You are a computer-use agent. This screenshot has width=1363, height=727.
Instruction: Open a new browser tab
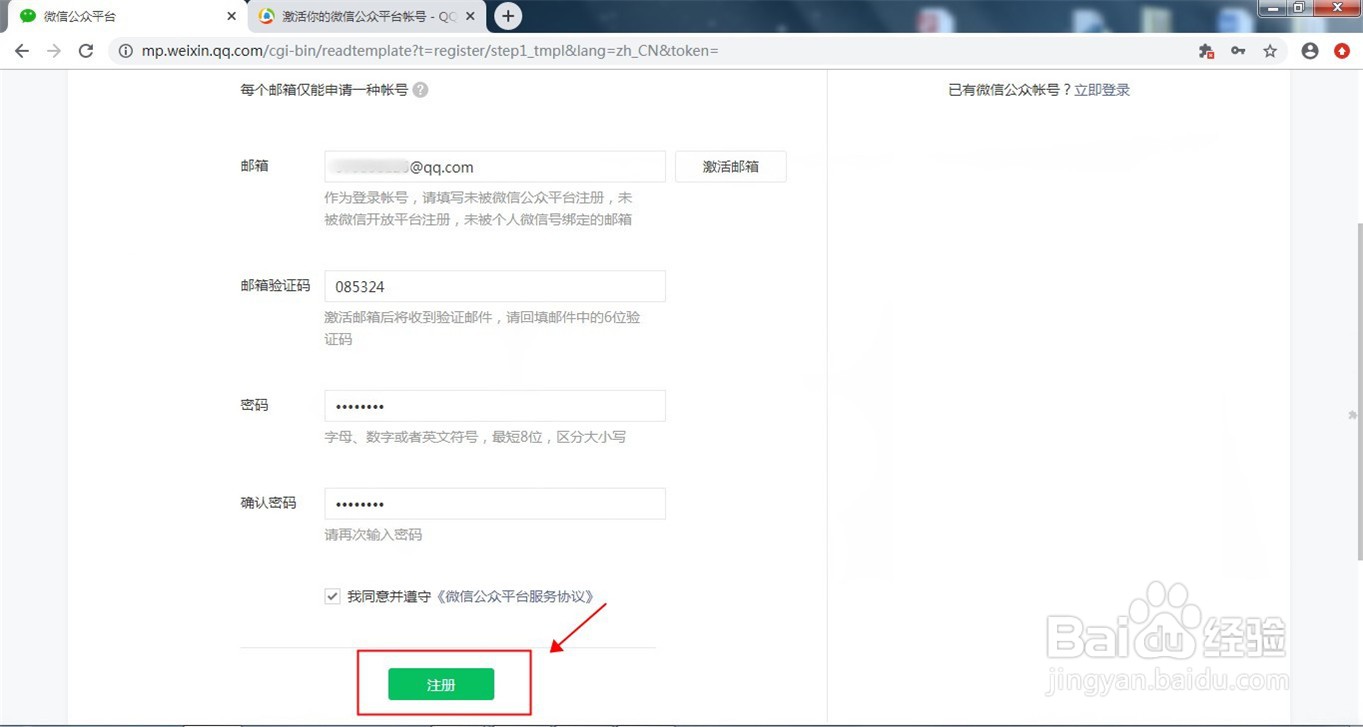tap(508, 16)
